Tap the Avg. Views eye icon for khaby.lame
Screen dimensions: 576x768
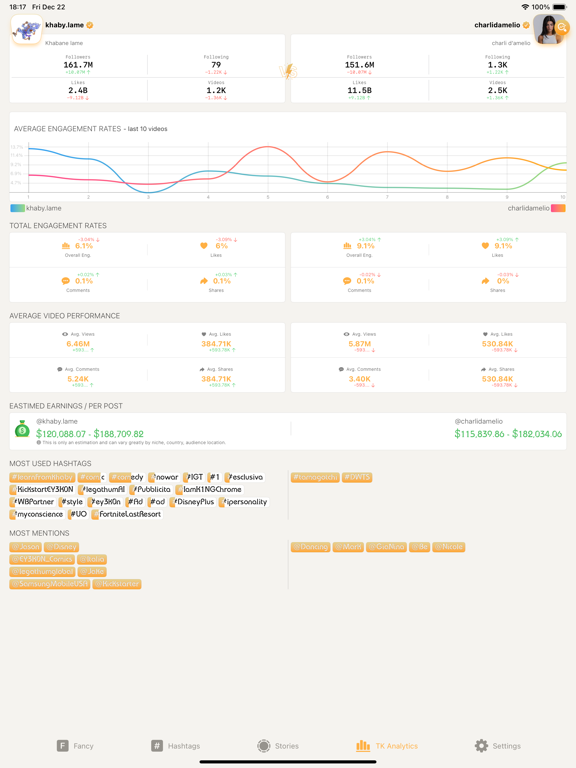(65, 334)
